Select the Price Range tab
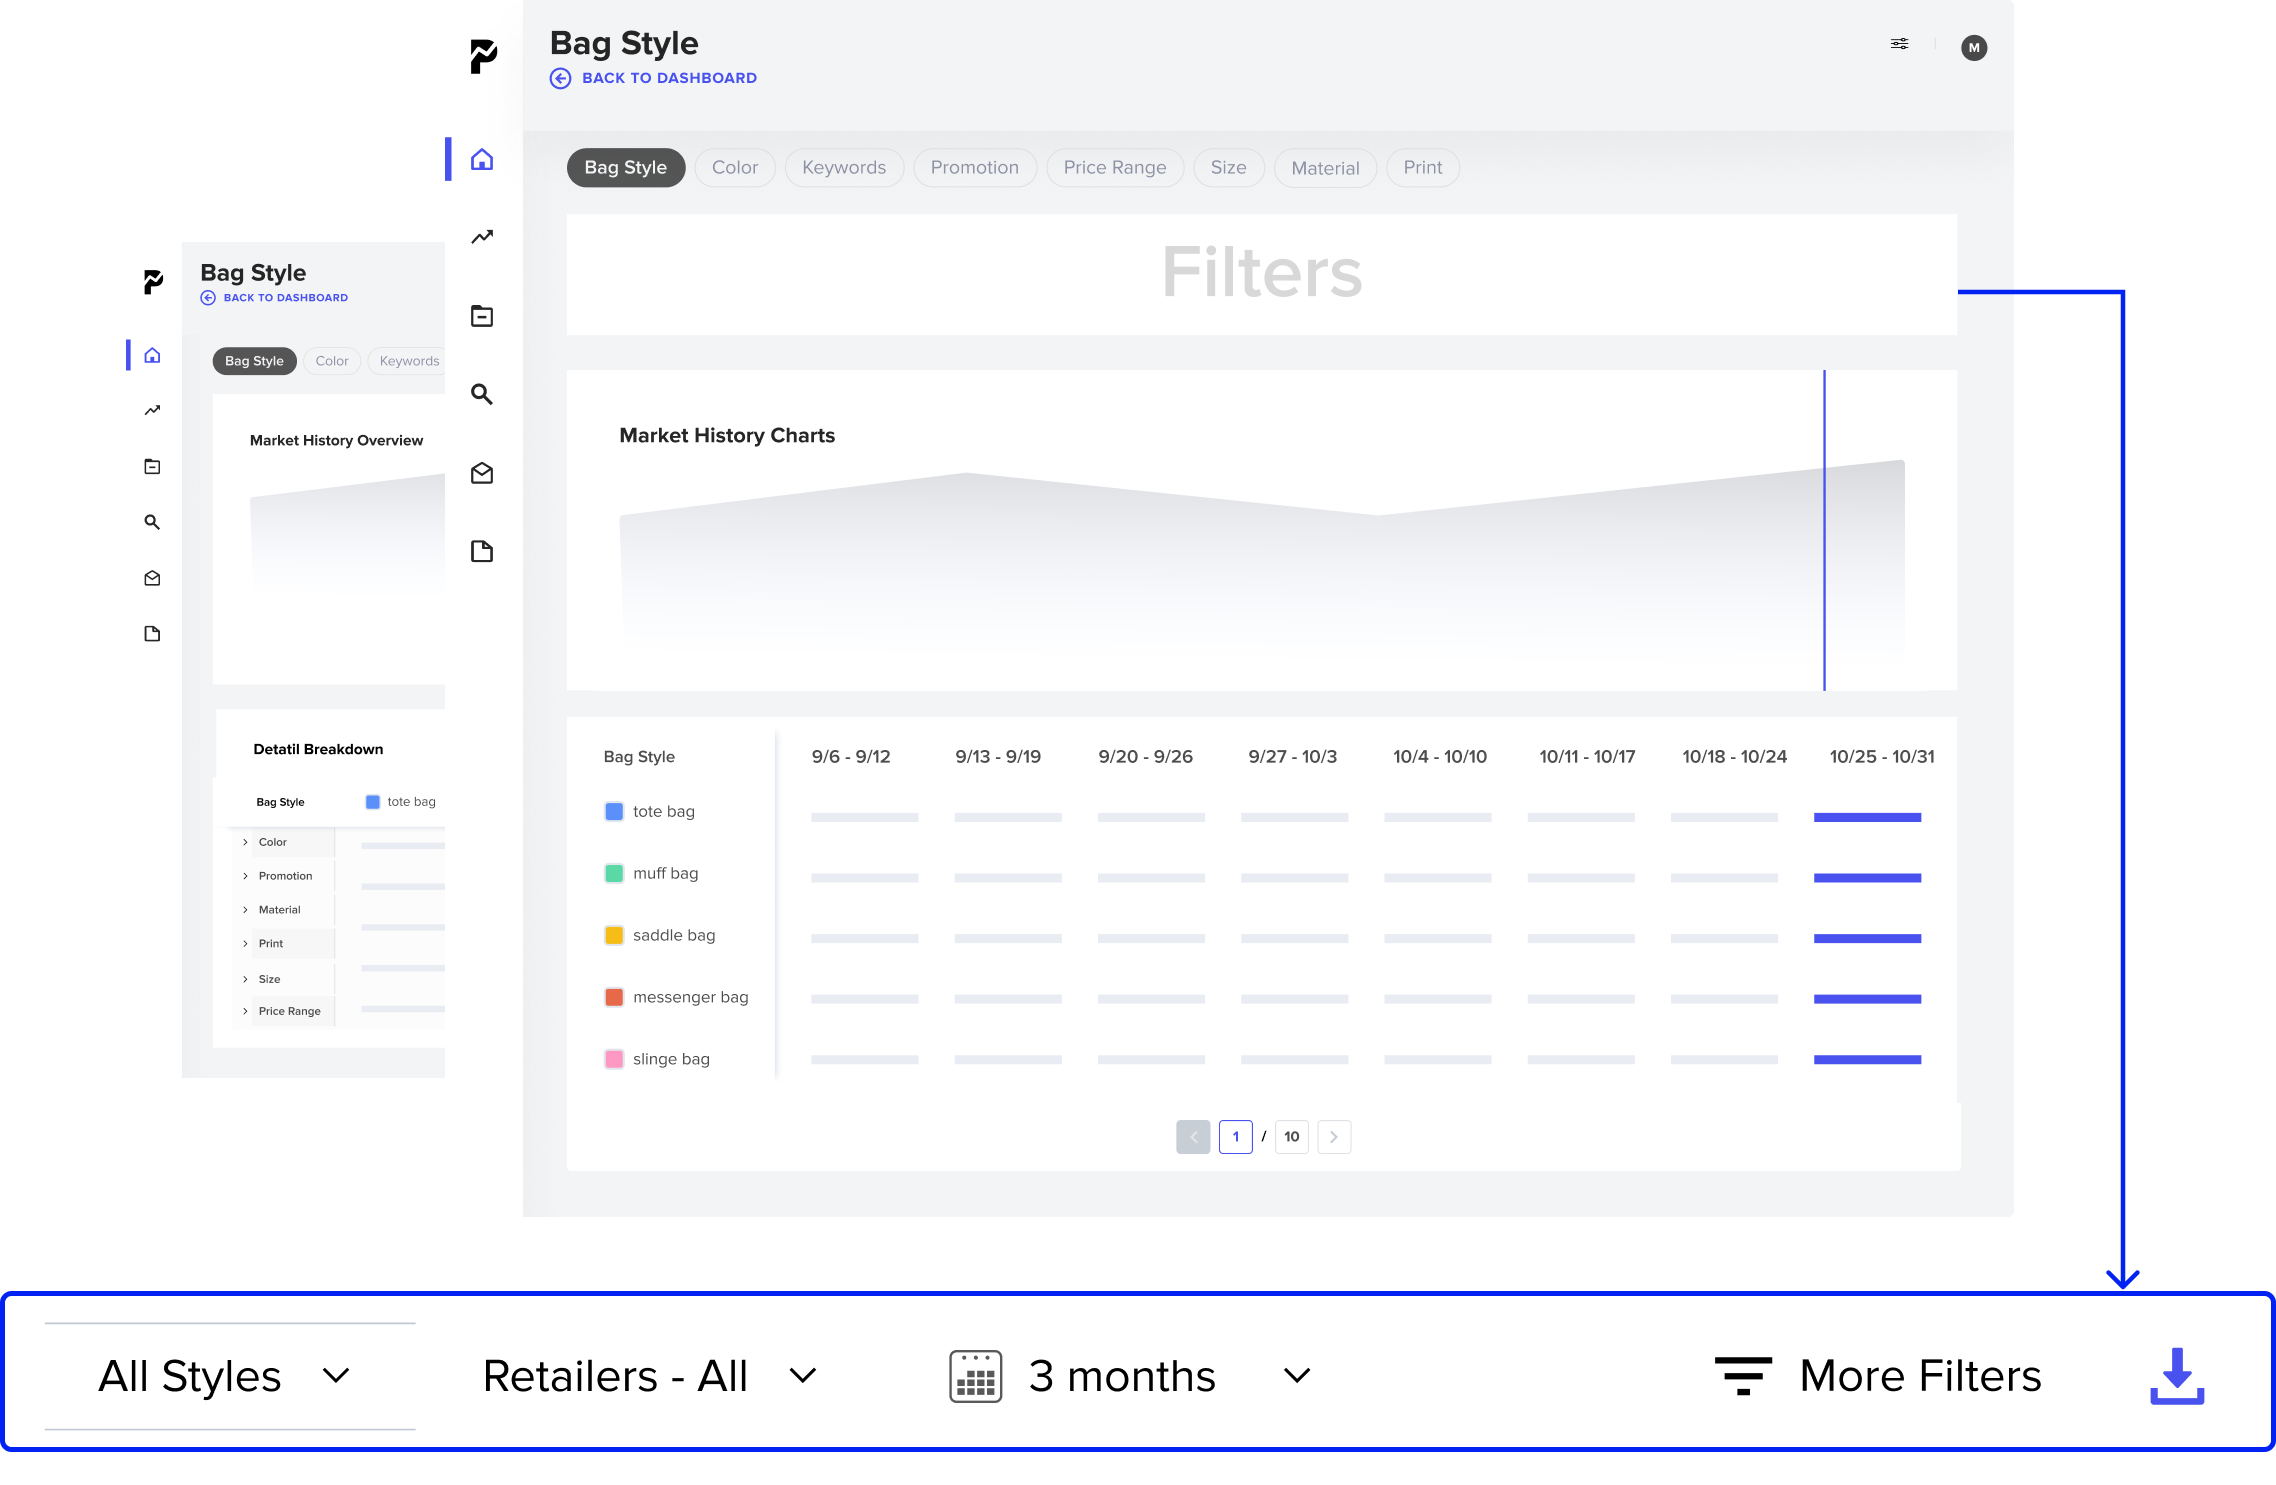 (x=1114, y=168)
